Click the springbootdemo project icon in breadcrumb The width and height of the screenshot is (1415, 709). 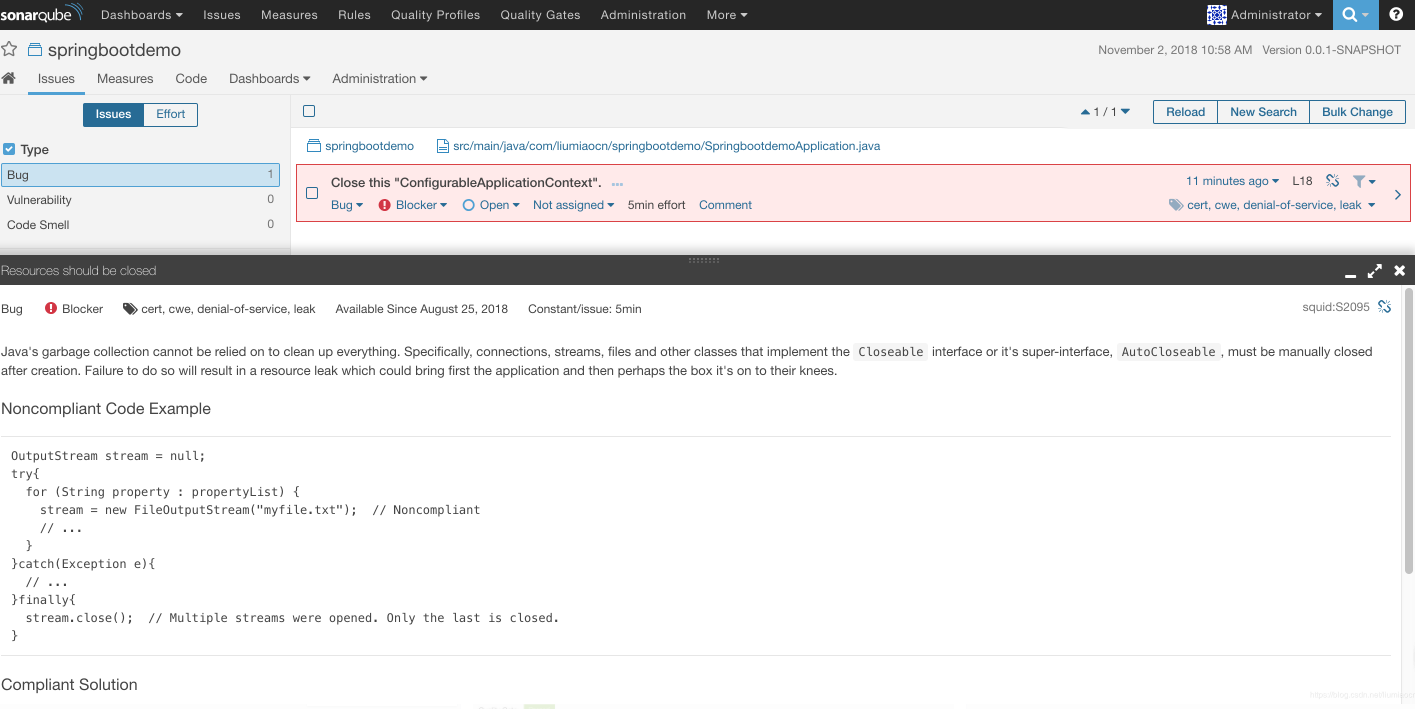(x=314, y=146)
